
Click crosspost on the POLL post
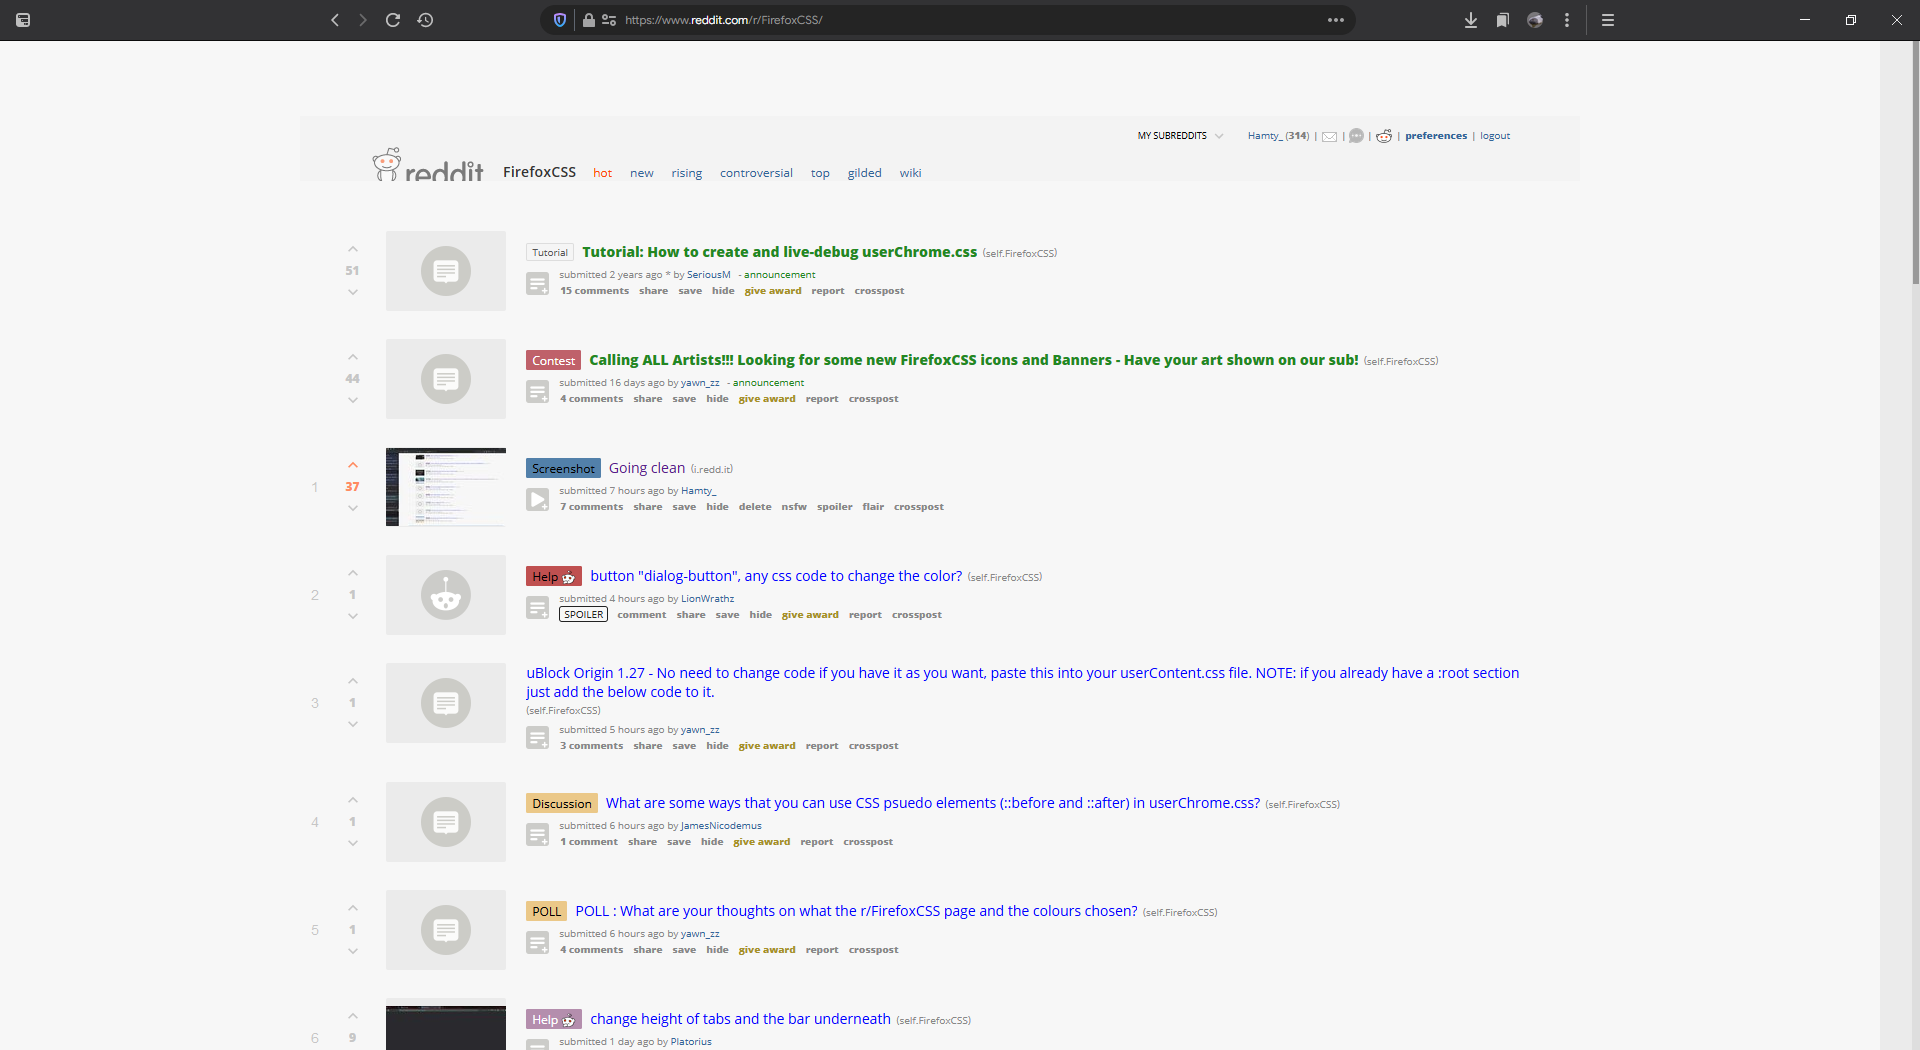pos(874,950)
